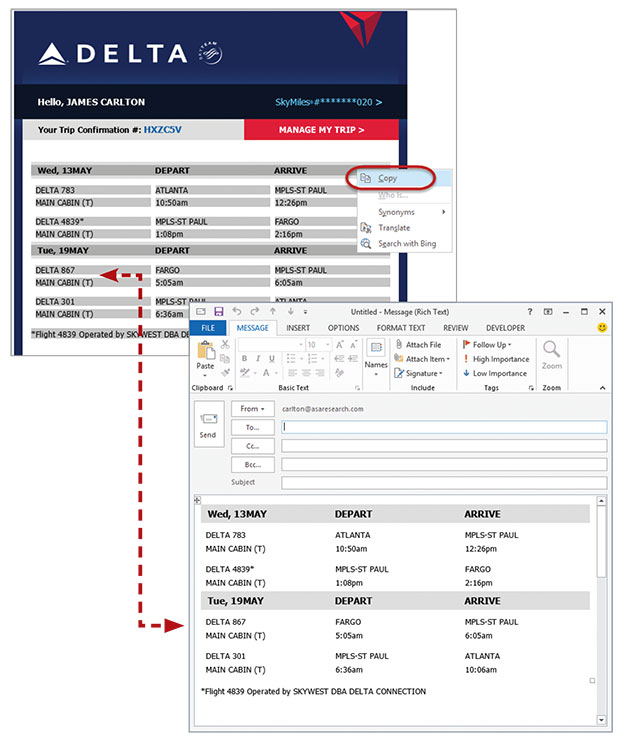Image resolution: width=620 pixels, height=740 pixels.
Task: Click the Undo arrow in title bar
Action: point(239,312)
